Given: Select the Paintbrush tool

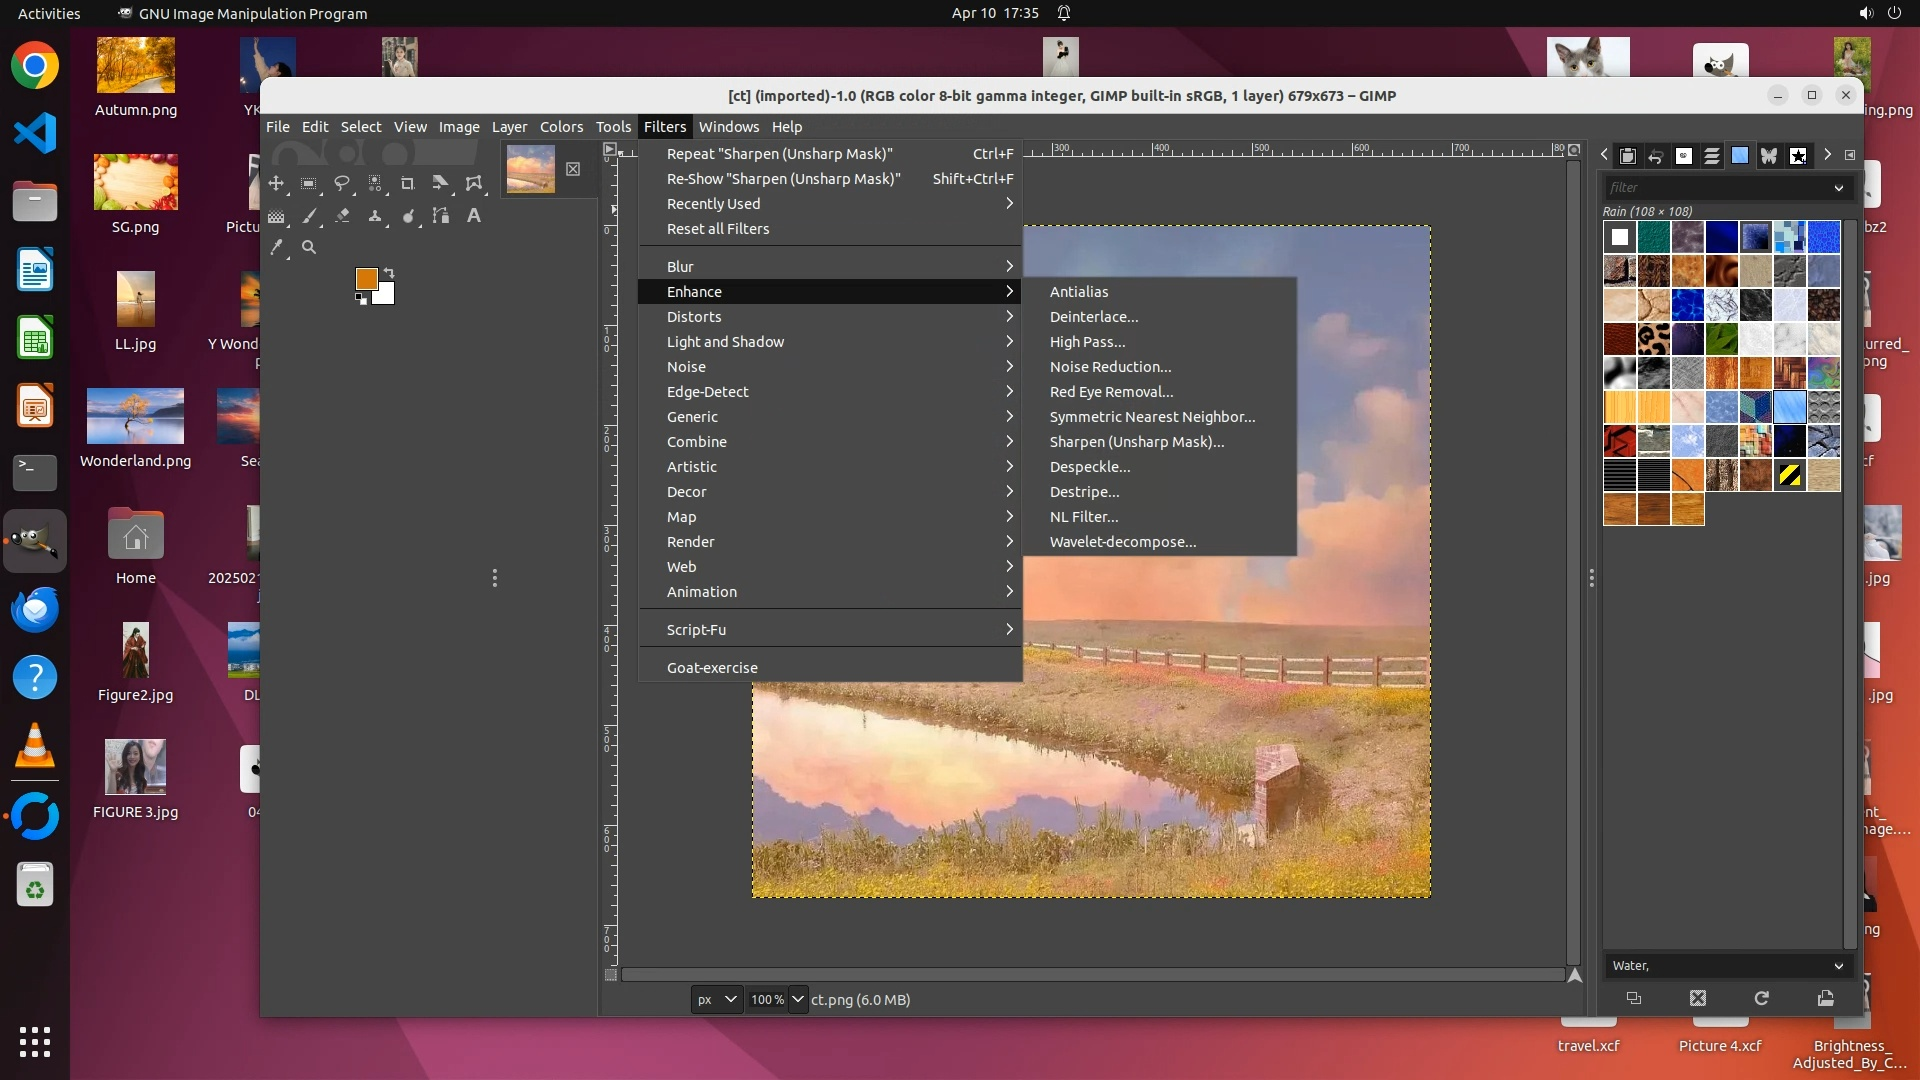Looking at the screenshot, I should coord(309,216).
